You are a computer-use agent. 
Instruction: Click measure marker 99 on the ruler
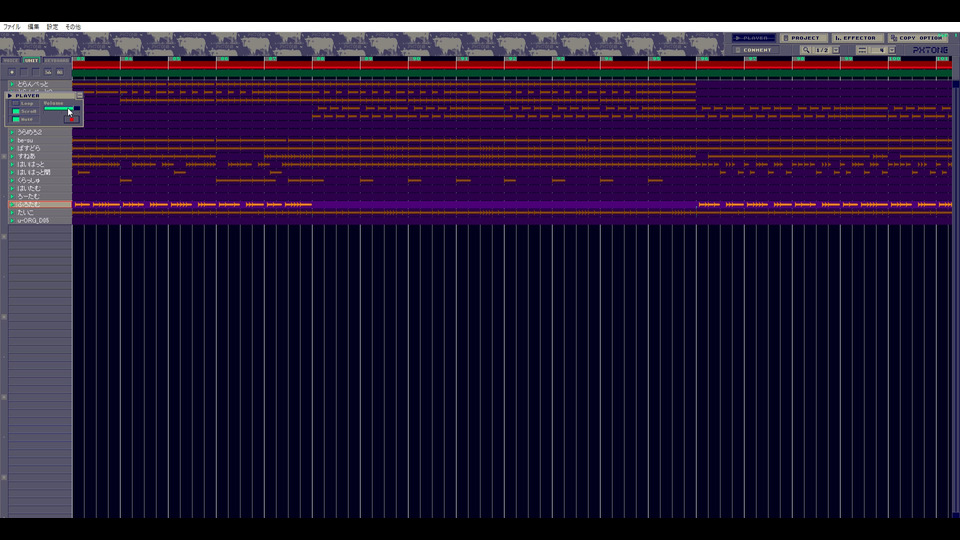pos(848,59)
